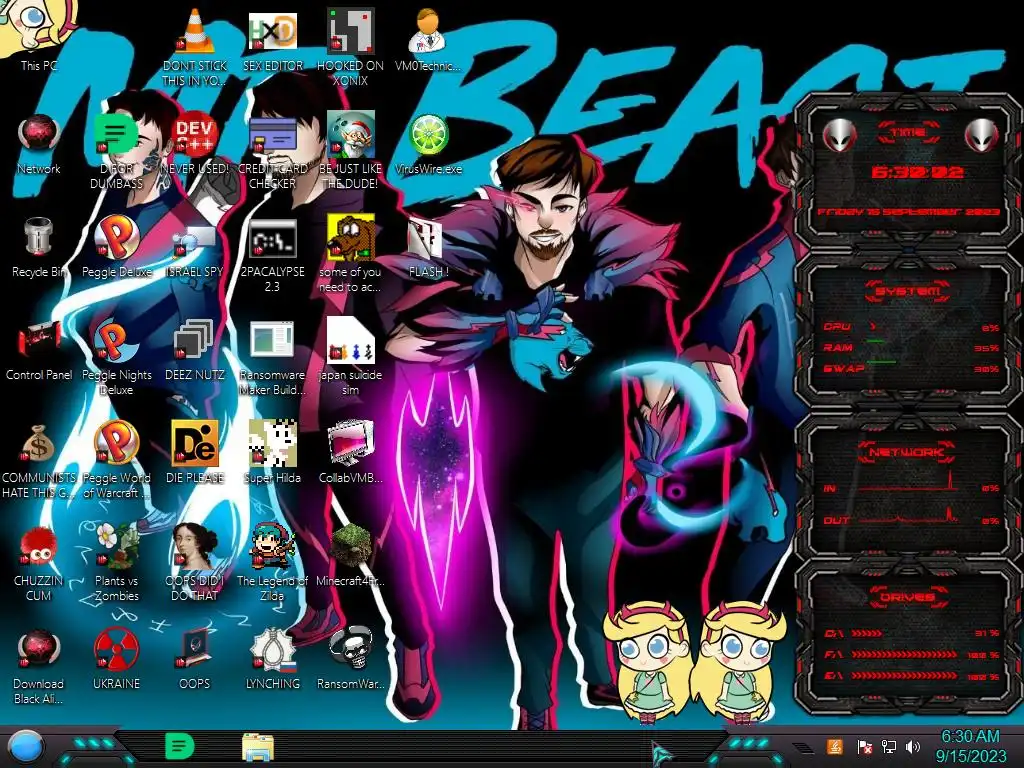Open the VM0Technic desktop shortcut

pyautogui.click(x=428, y=33)
